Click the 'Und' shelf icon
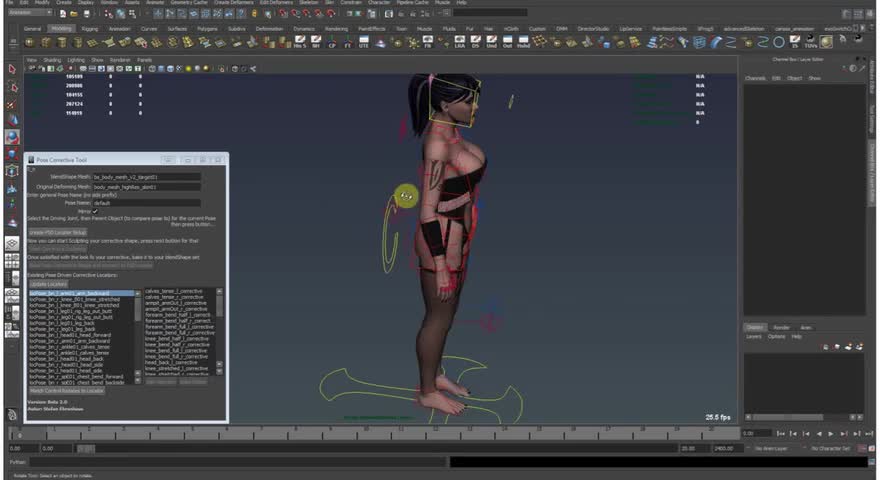 pos(492,42)
